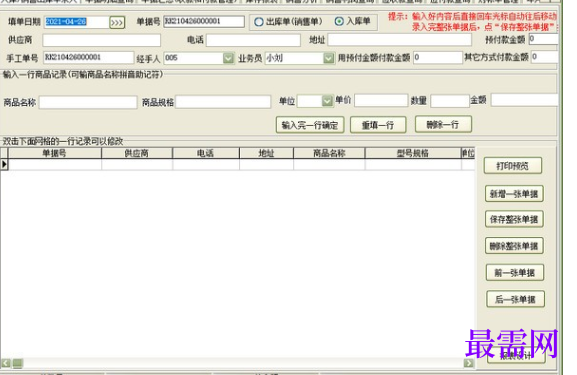Click the 新增一张单据 button
Viewport: 577px width, 375px height.
[514, 194]
